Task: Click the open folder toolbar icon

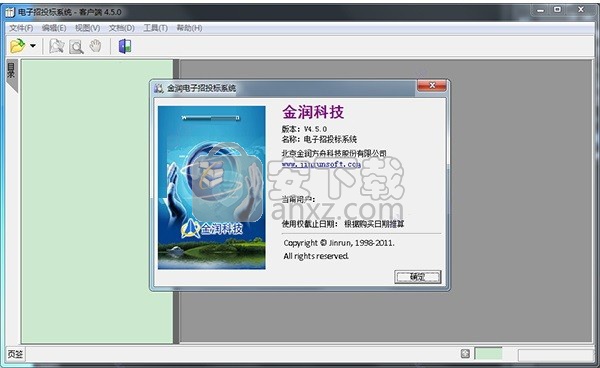Action: pyautogui.click(x=17, y=46)
